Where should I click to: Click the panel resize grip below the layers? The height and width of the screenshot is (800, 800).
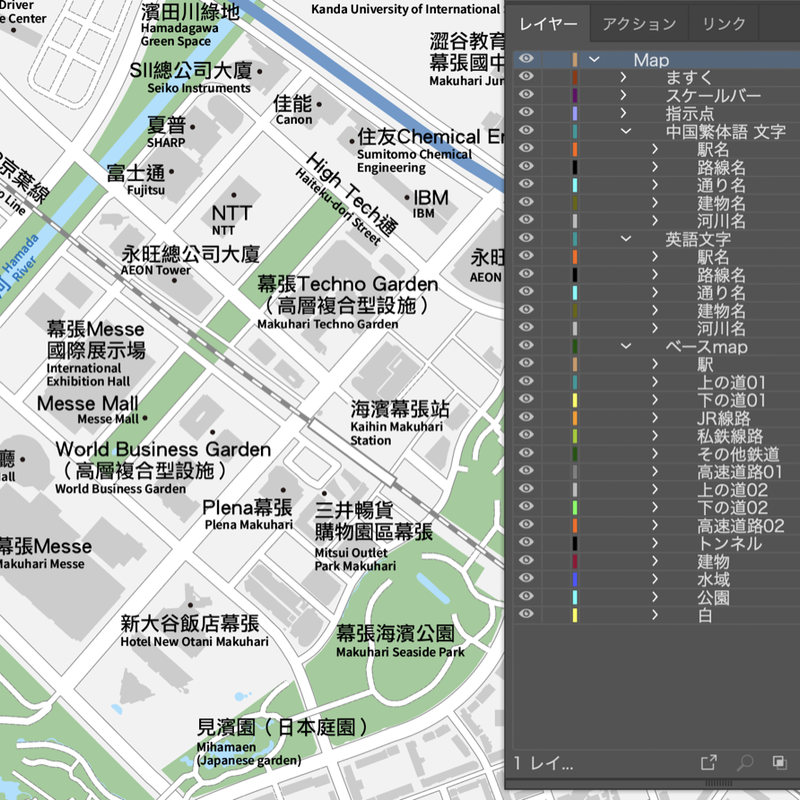[718, 784]
